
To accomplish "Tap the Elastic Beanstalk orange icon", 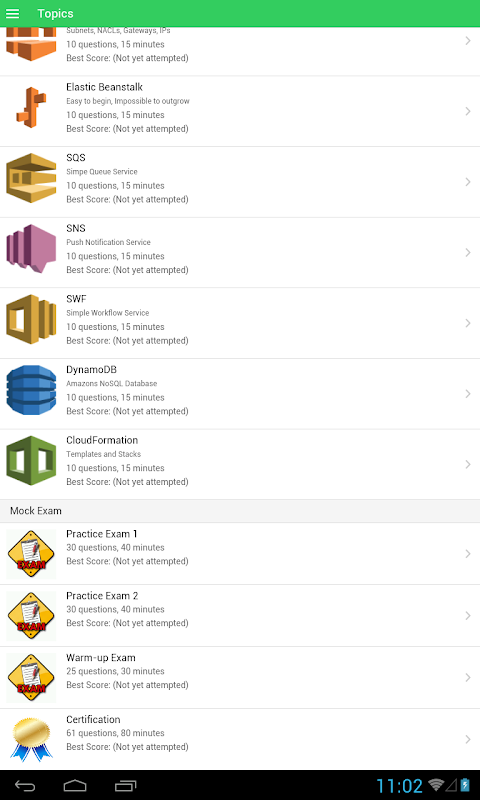I will point(31,107).
